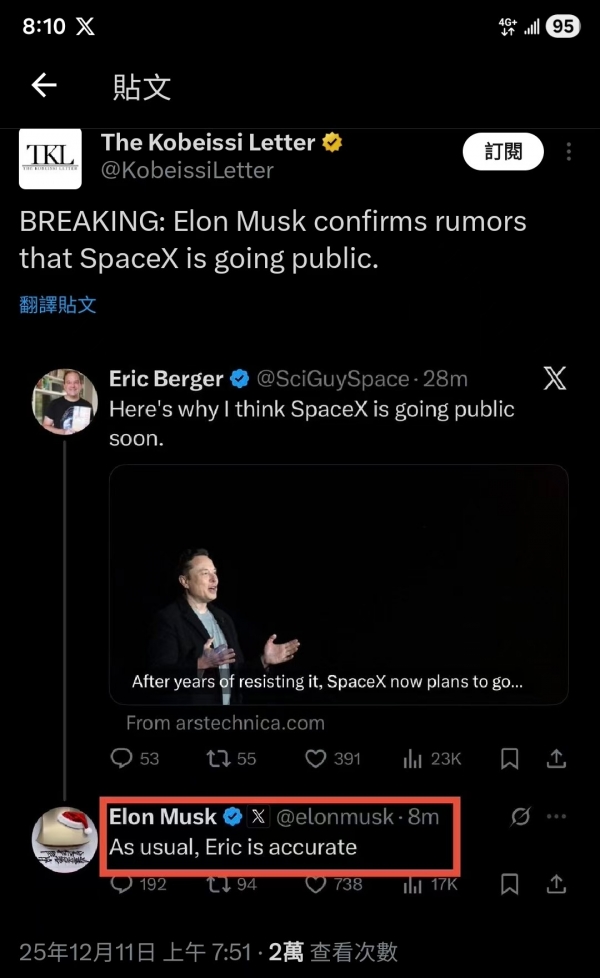This screenshot has height=978, width=600.
Task: Tap the Grok icon on Elon's reply
Action: (x=521, y=817)
